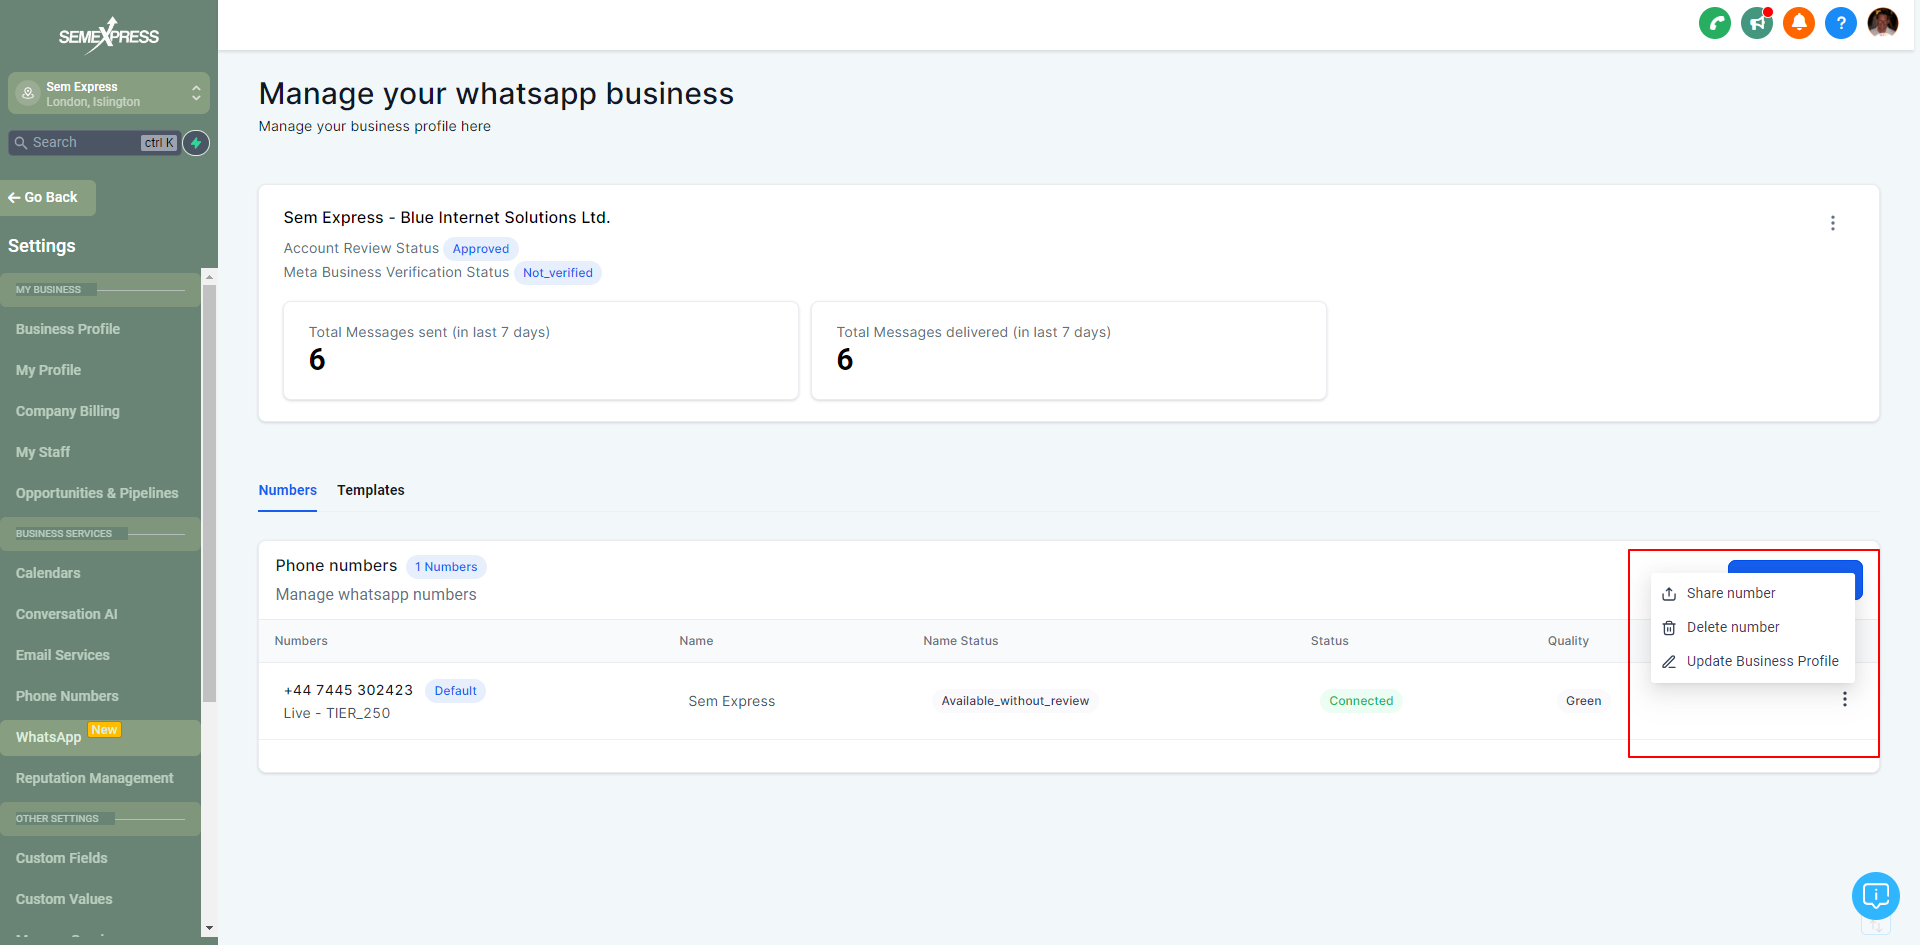Open the business account three-dot menu
This screenshot has width=1920, height=945.
[x=1833, y=223]
